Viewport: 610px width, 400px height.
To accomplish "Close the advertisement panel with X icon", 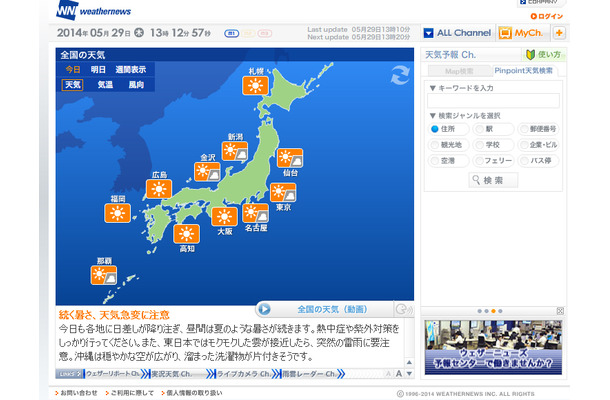I will [x=560, y=311].
